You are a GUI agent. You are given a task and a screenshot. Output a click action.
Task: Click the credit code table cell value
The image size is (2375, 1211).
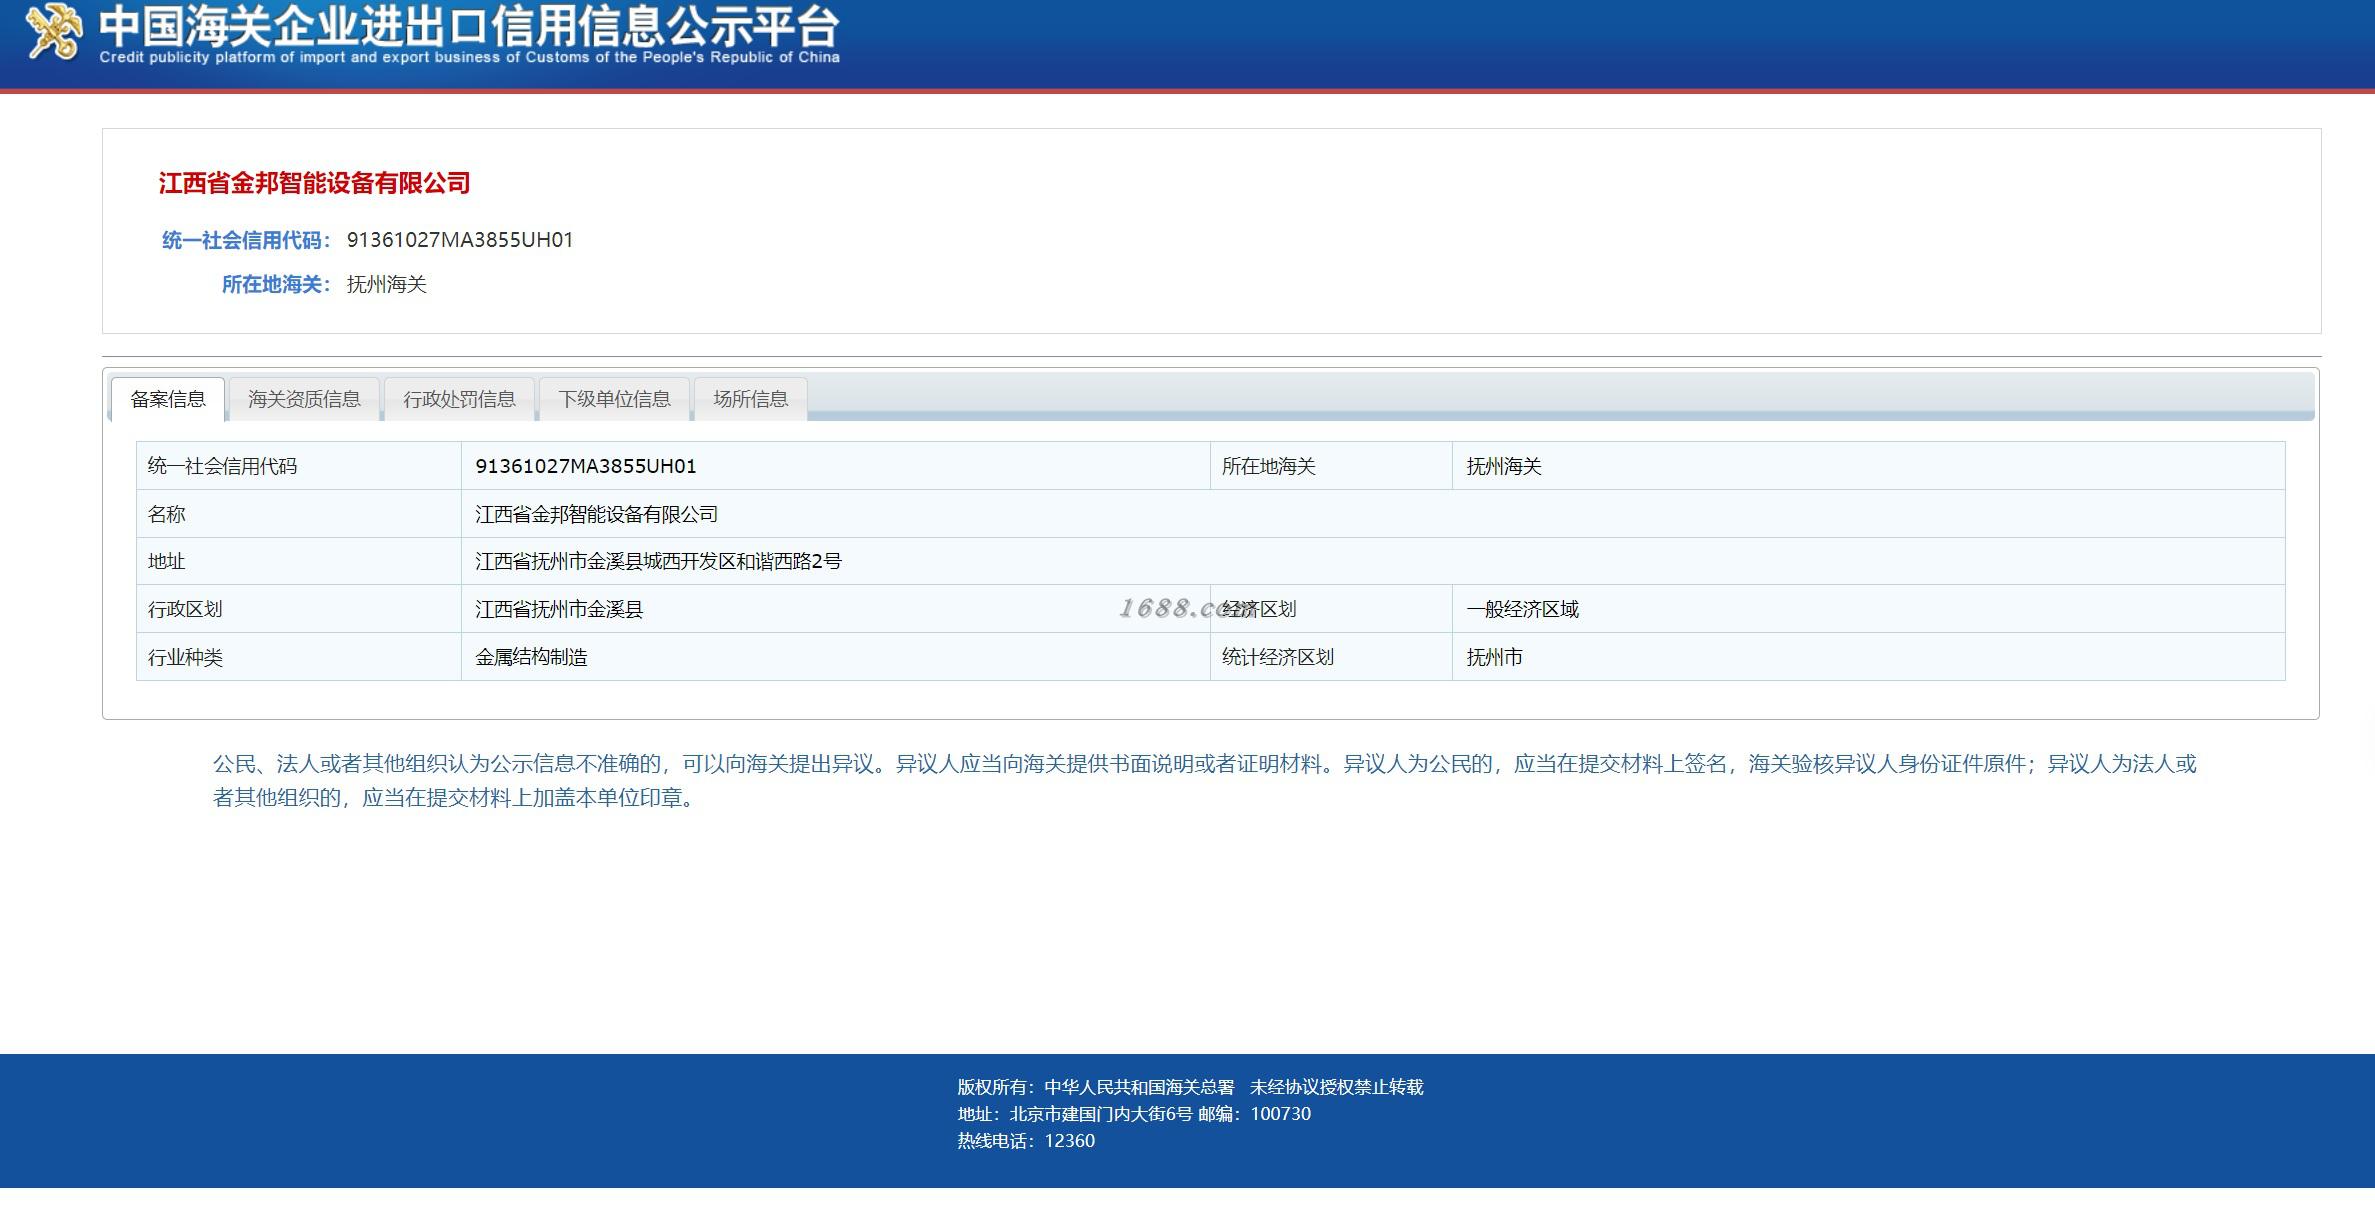click(585, 466)
